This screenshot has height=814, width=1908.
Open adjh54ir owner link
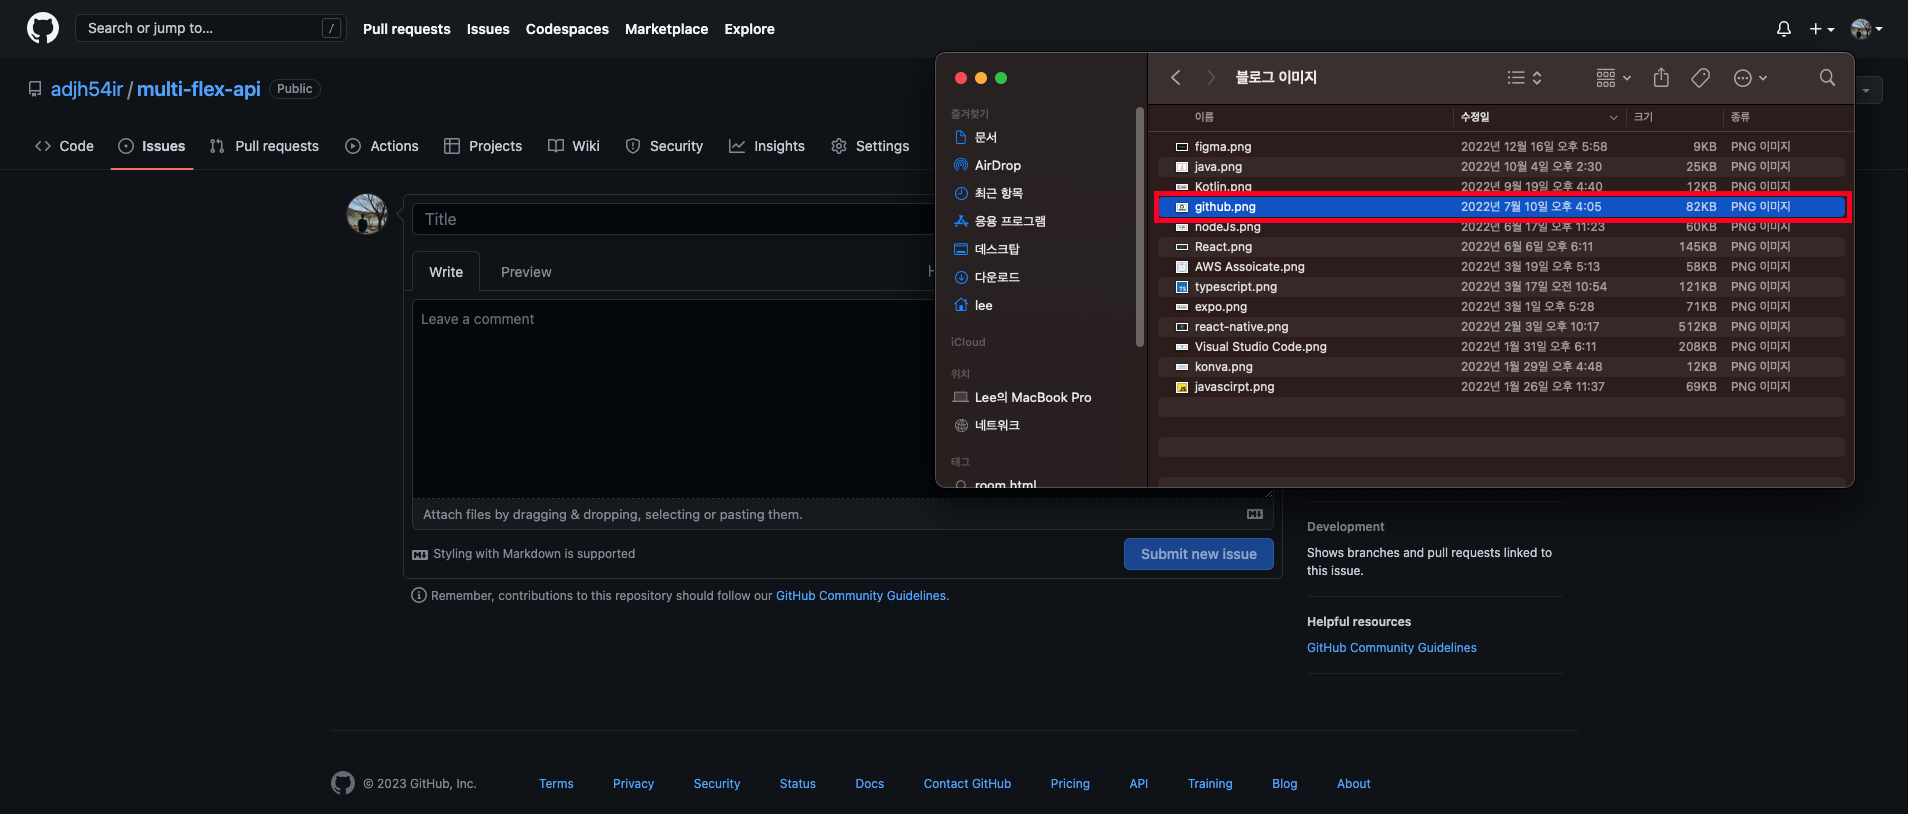pyautogui.click(x=87, y=89)
